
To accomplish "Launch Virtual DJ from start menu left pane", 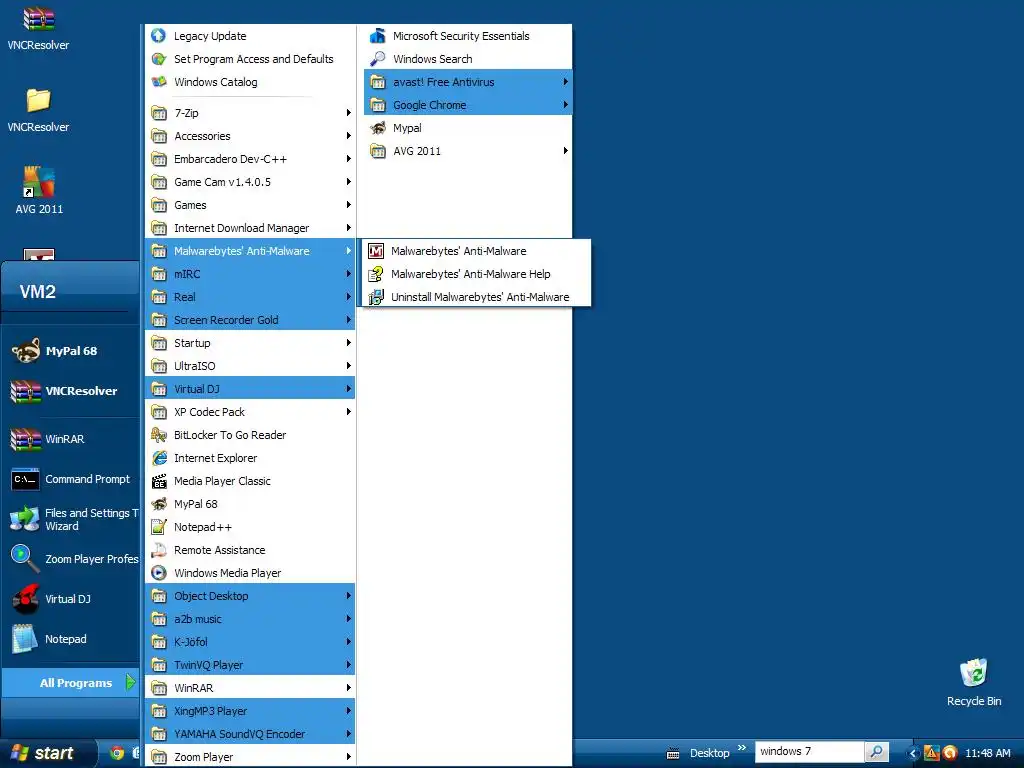I will point(71,599).
